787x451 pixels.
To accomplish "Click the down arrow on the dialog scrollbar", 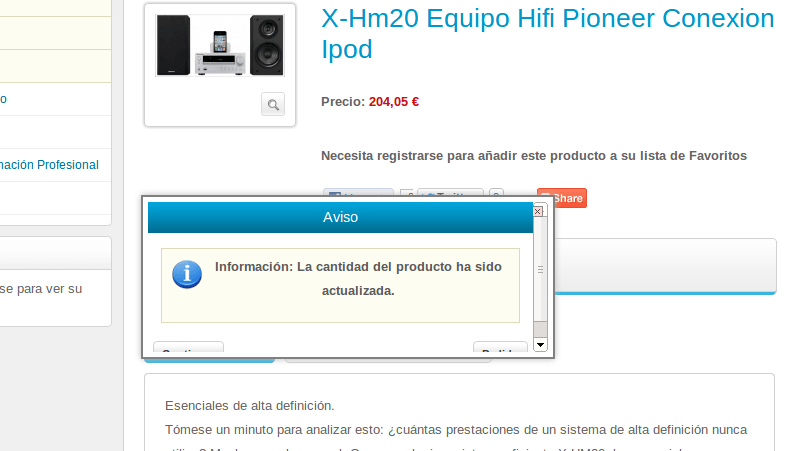I will click(540, 345).
